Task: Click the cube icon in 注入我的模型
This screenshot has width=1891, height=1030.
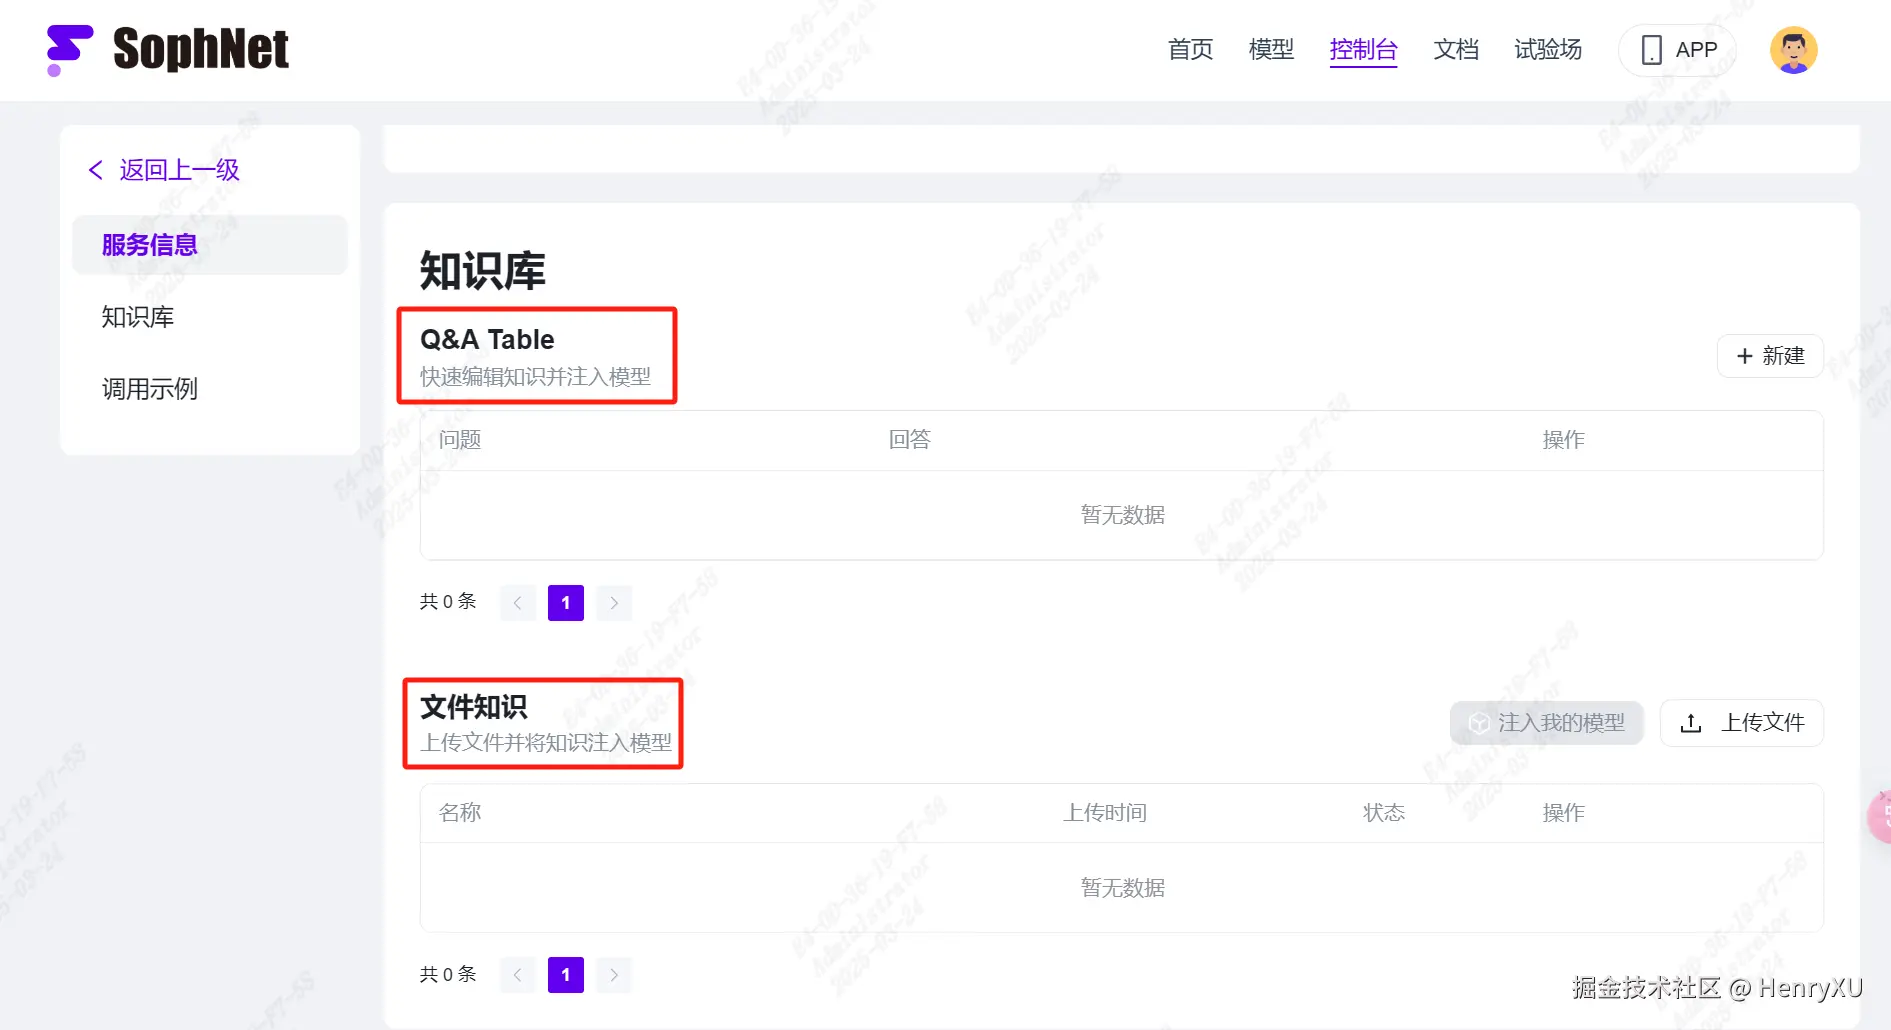Action: tap(1479, 723)
